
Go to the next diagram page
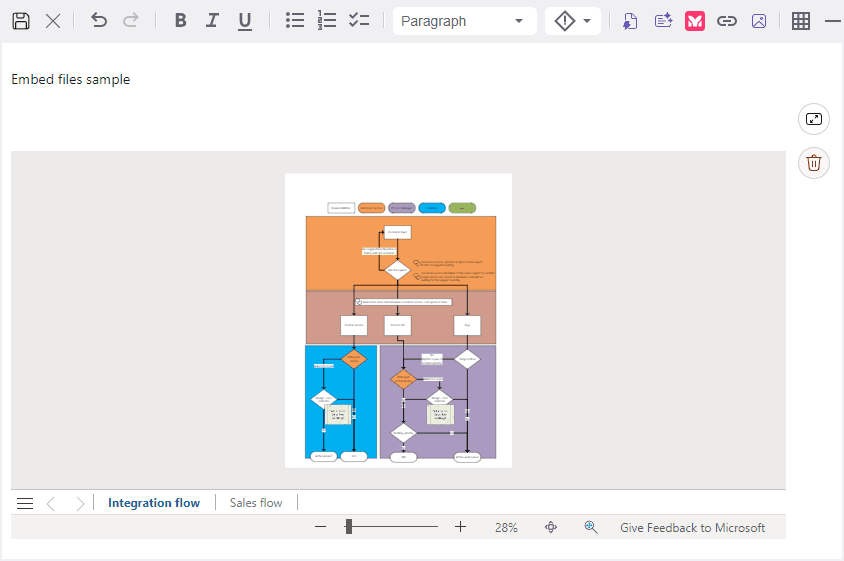pyautogui.click(x=80, y=503)
